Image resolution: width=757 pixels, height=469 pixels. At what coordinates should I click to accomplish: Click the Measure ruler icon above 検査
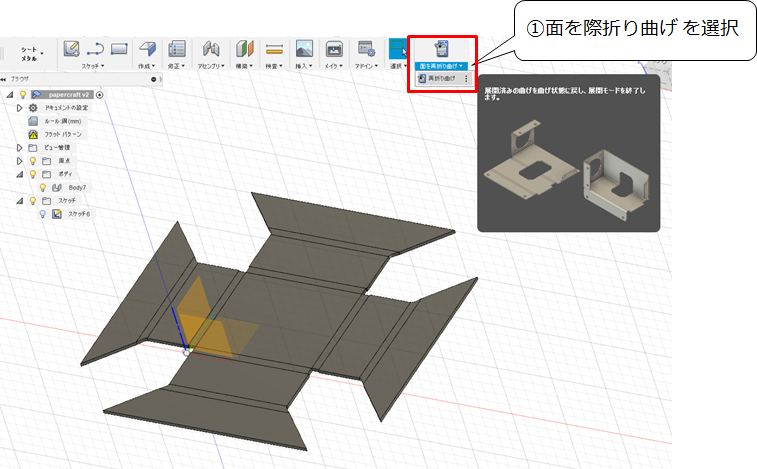click(x=274, y=49)
